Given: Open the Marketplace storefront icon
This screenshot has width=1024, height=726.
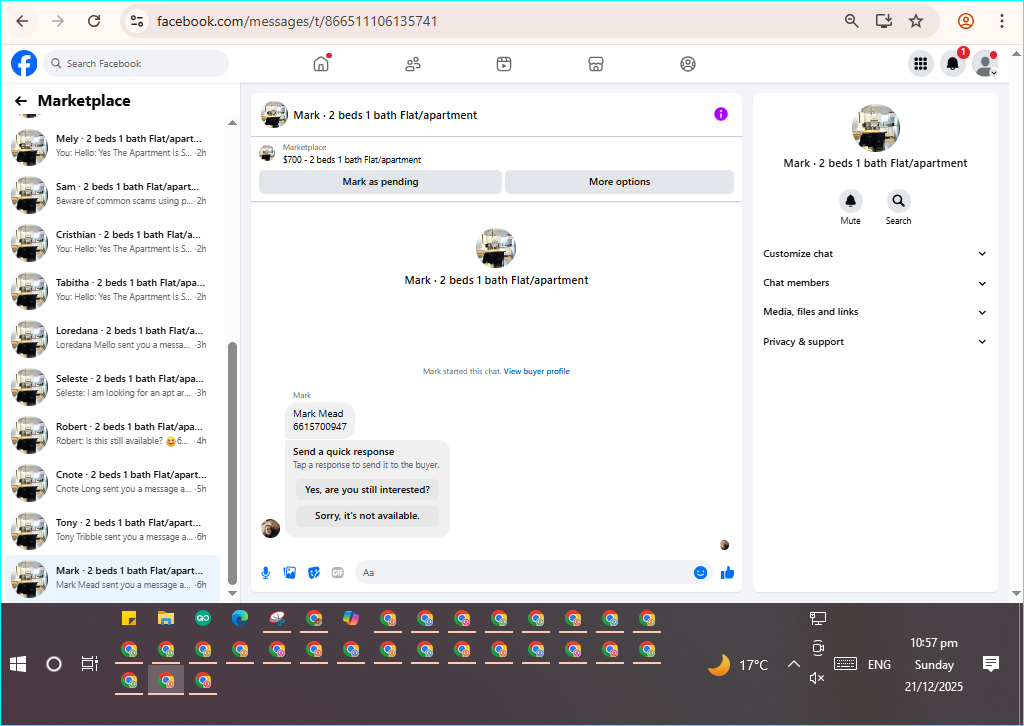Looking at the screenshot, I should pyautogui.click(x=596, y=64).
